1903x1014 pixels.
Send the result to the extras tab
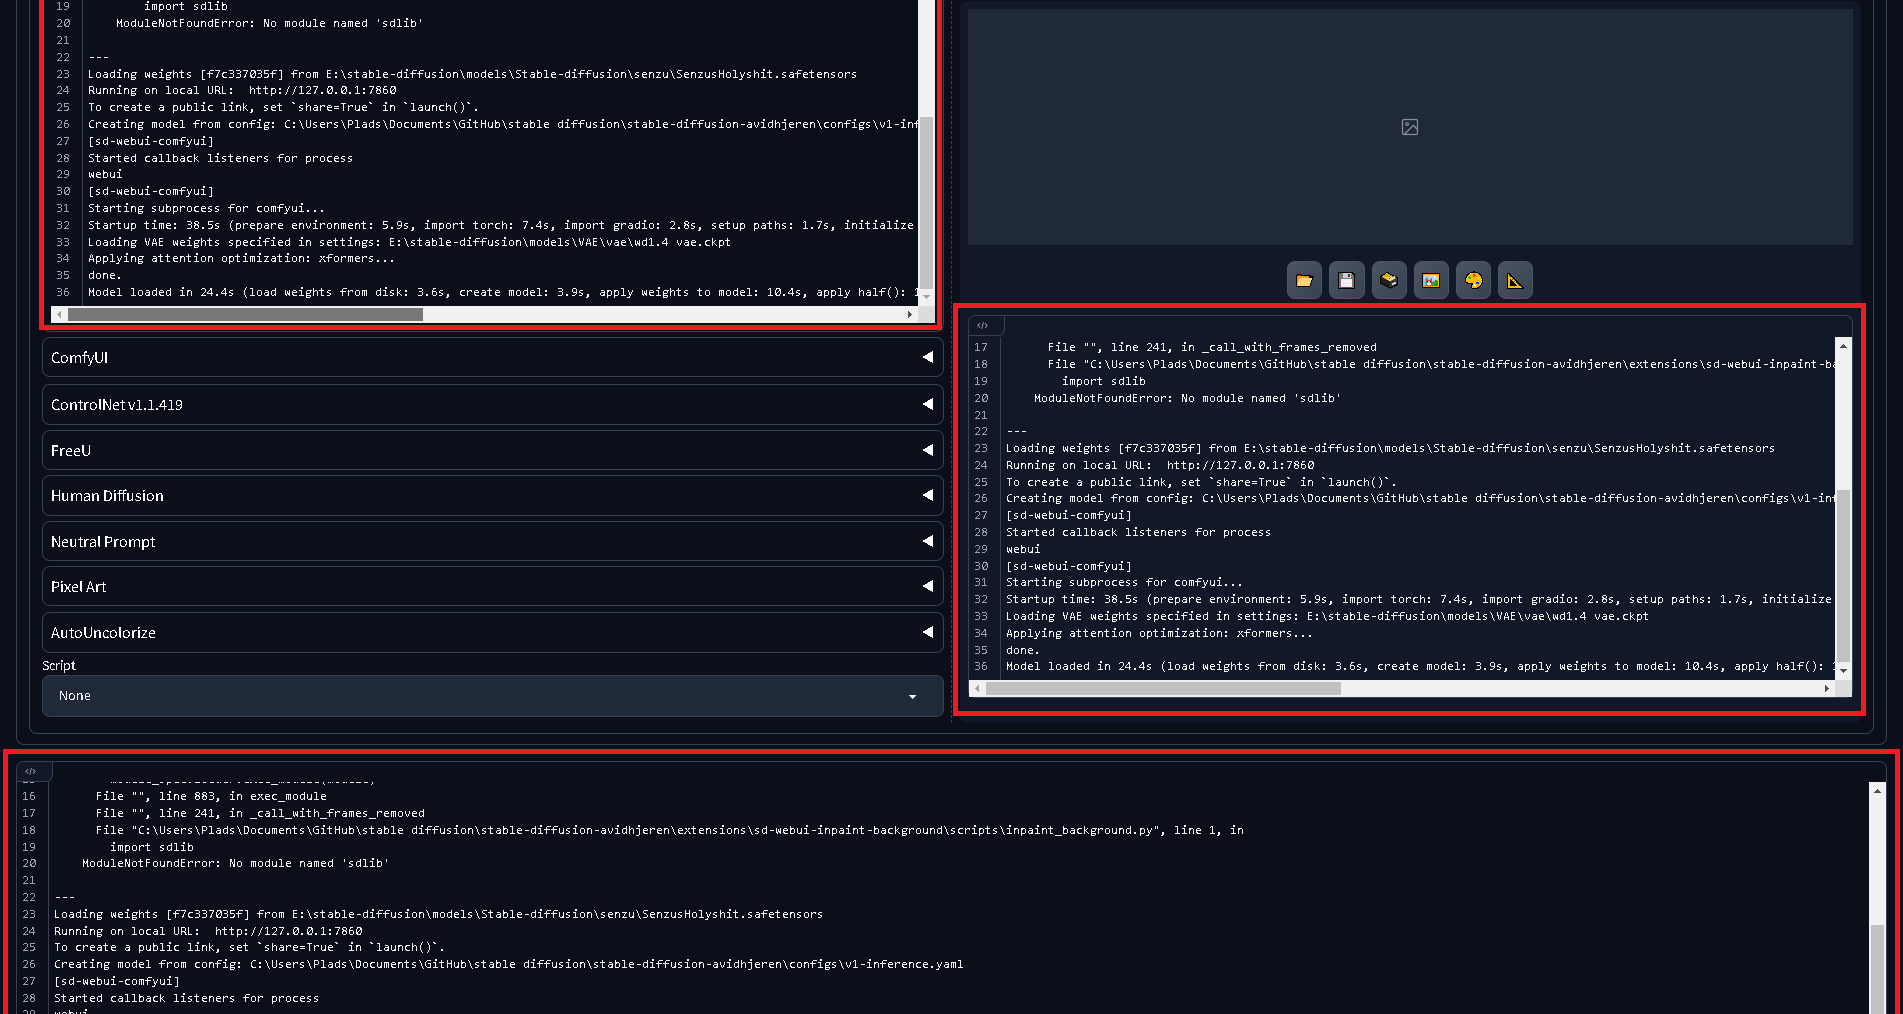(1515, 280)
